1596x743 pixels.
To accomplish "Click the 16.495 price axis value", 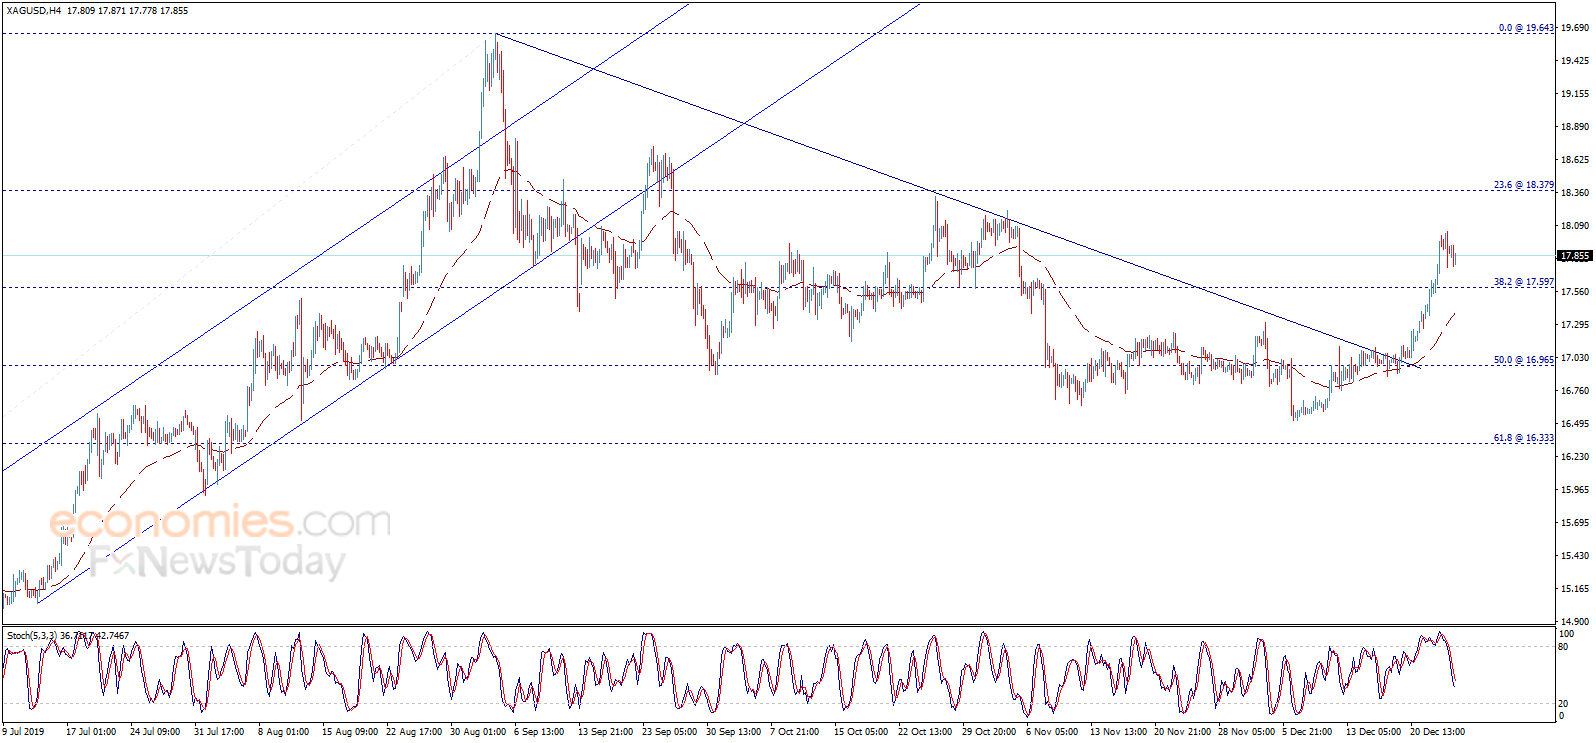I will click(x=1575, y=424).
